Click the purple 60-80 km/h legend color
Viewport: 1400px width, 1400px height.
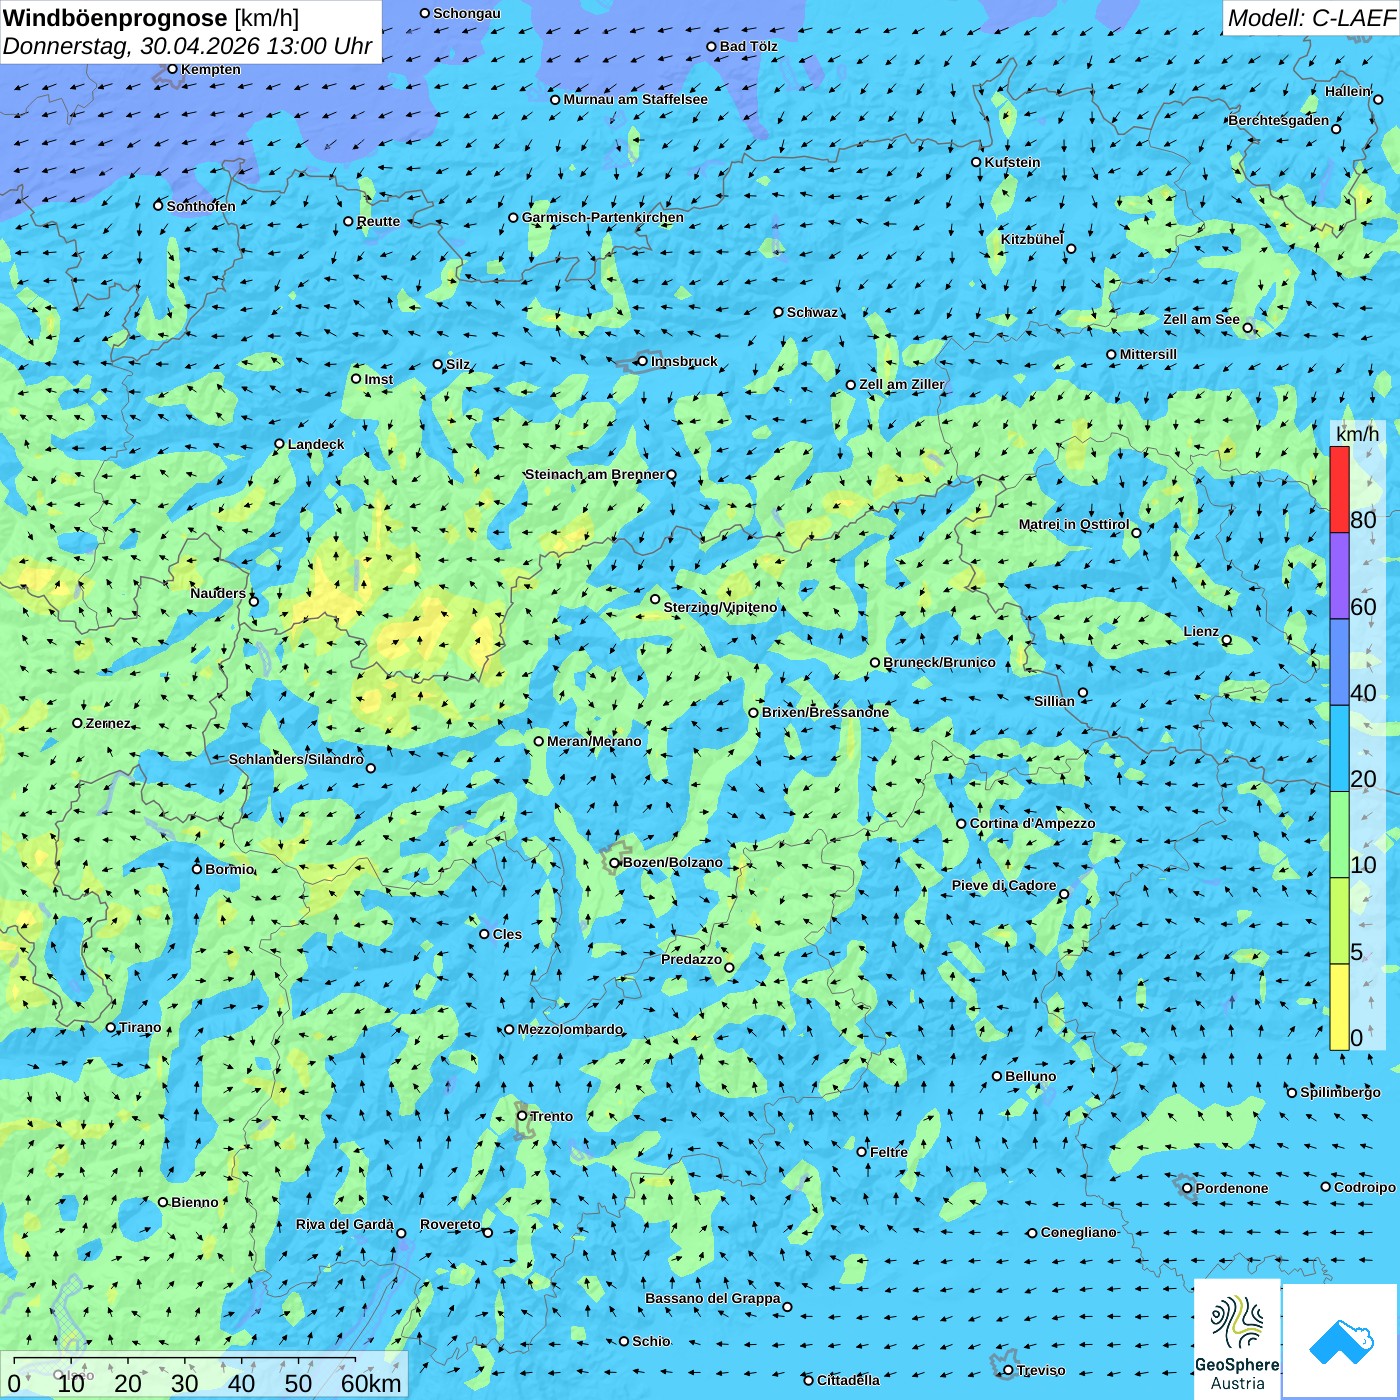[1339, 576]
